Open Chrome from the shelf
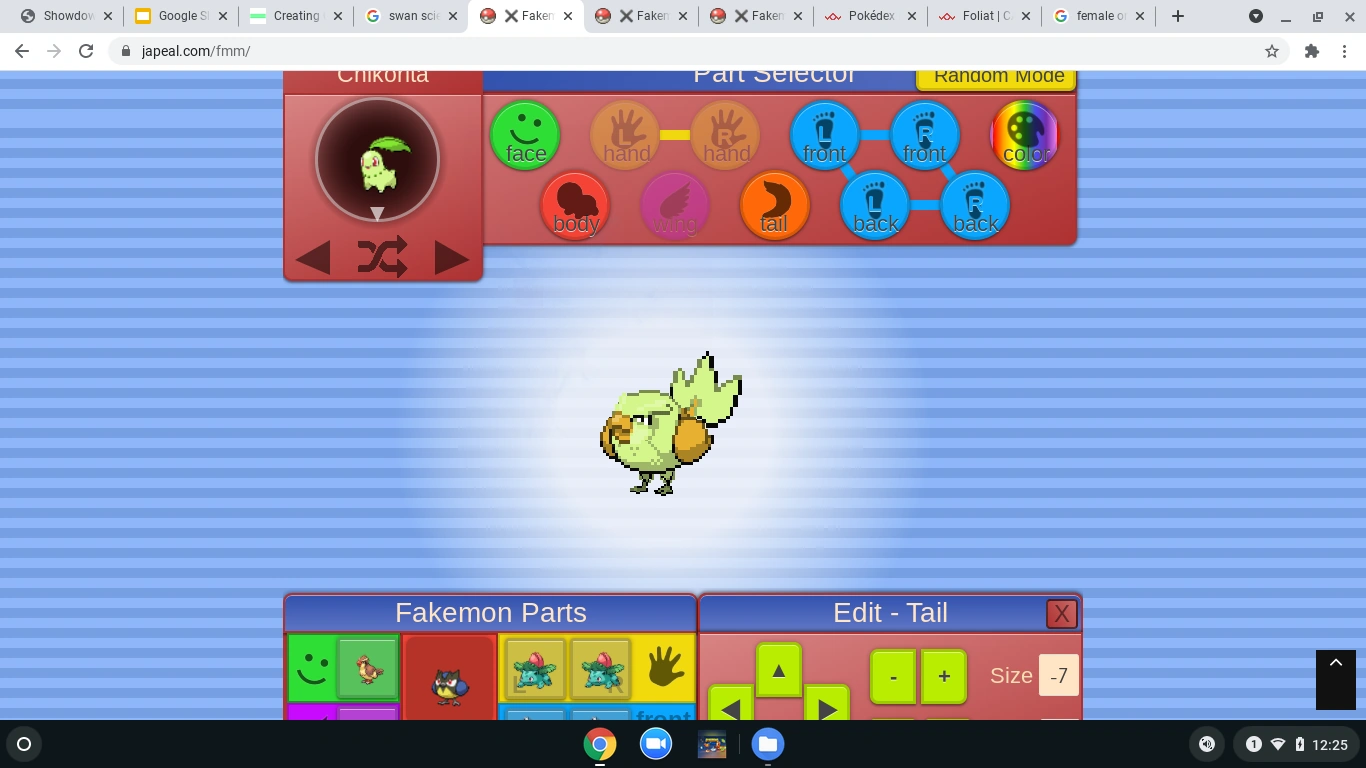 point(600,744)
